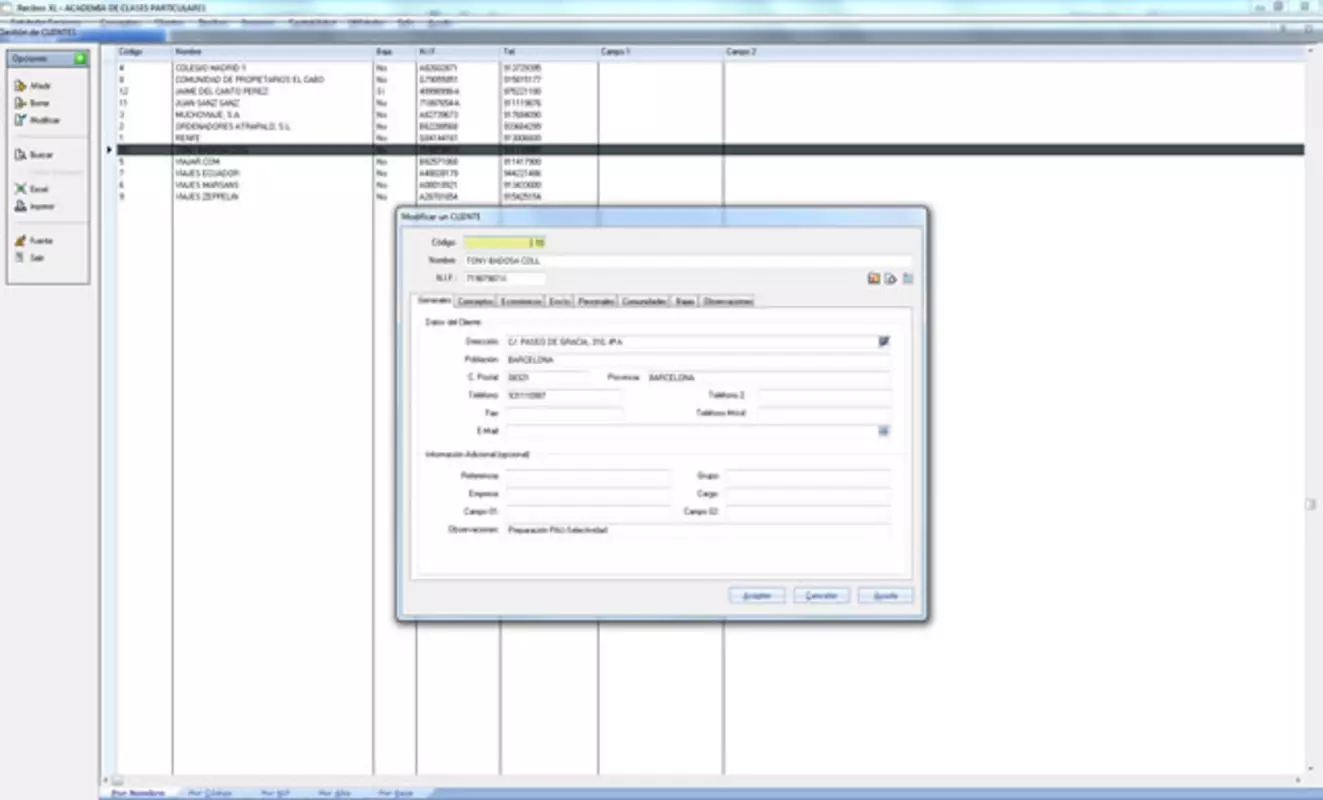This screenshot has height=800, width=1323.
Task: Select the VIAJES ZEPPELIN row
Action: (710, 196)
